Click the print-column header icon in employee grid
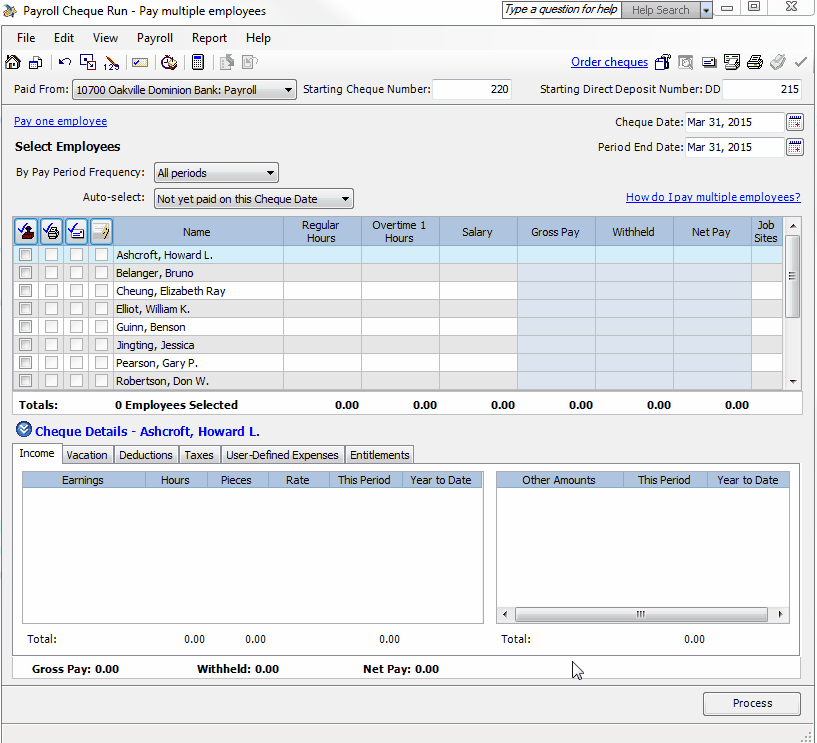Screen dimensions: 817x743 pos(51,232)
